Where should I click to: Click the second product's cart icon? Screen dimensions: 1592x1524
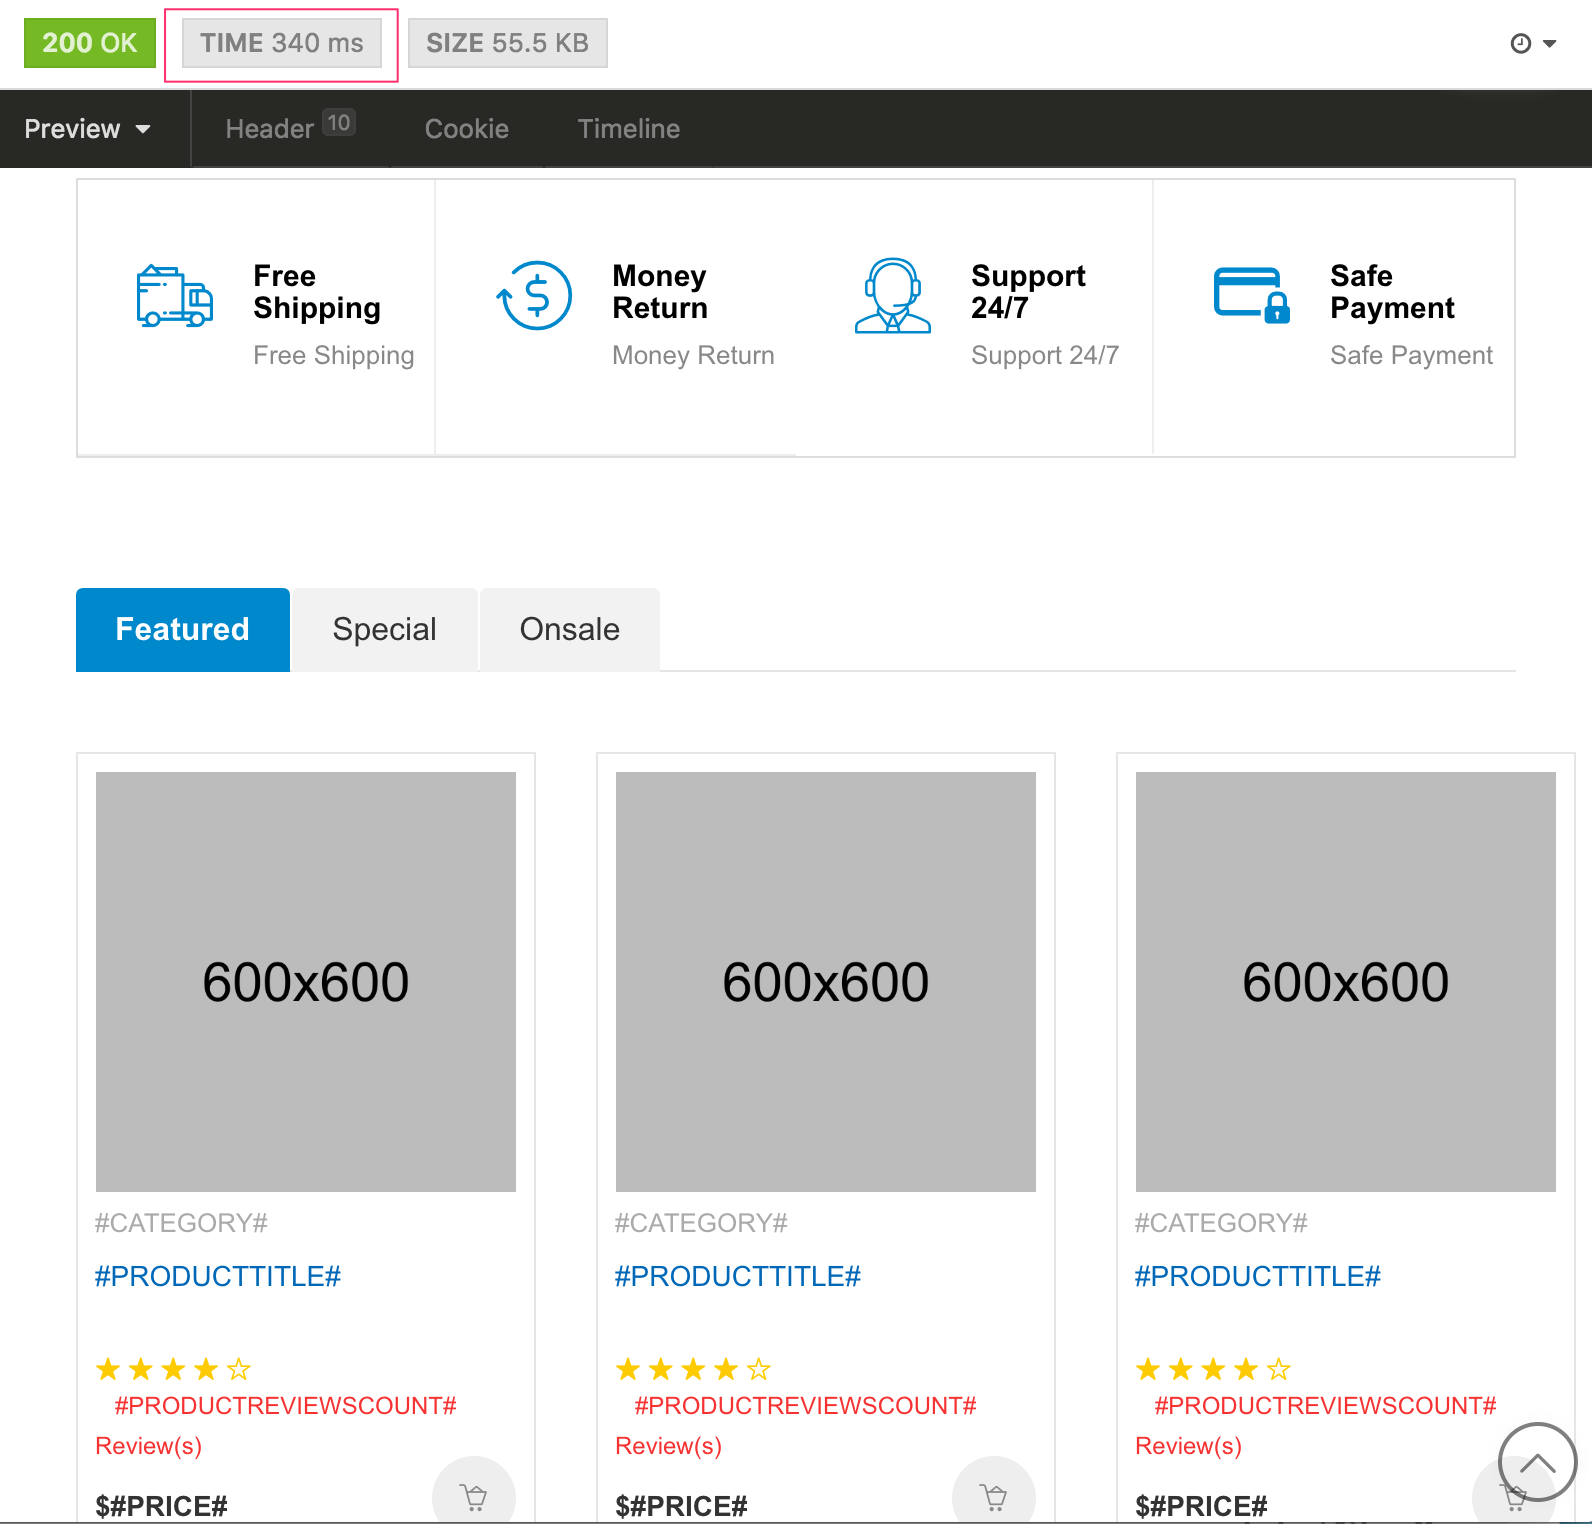click(993, 1496)
